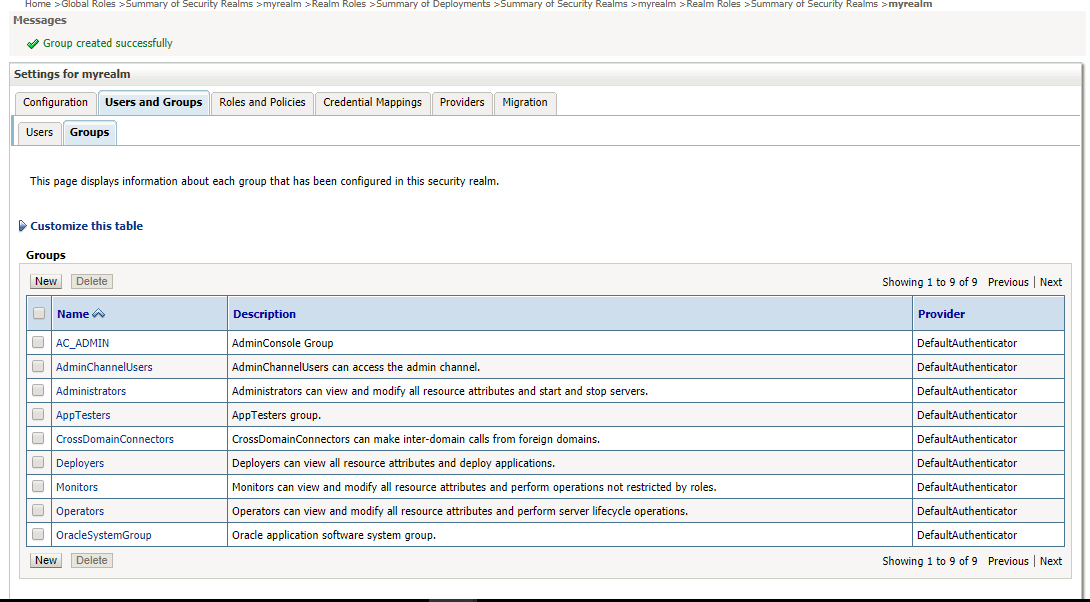Open Global Roles breadcrumb link
The width and height of the screenshot is (1090, 602).
tap(88, 4)
